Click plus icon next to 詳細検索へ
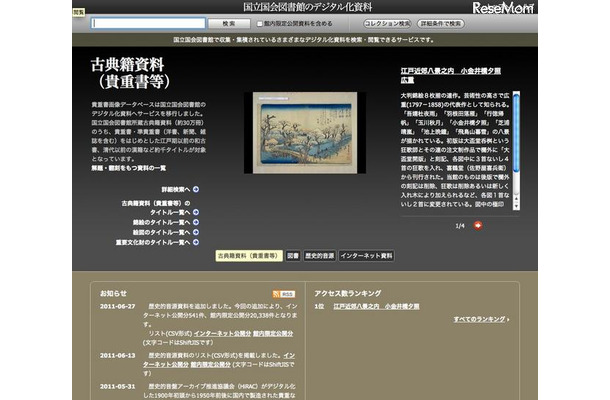Image resolution: width=610 pixels, height=400 pixels. [x=196, y=189]
